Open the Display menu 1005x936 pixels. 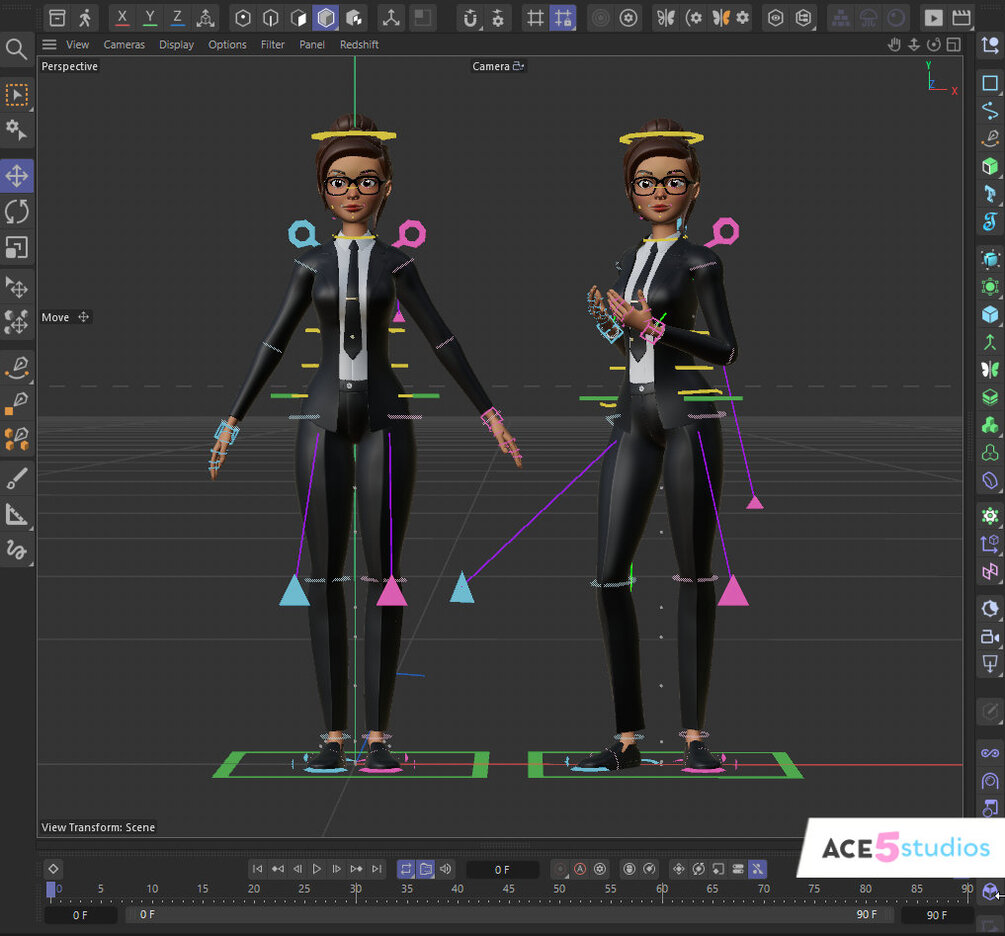[176, 44]
